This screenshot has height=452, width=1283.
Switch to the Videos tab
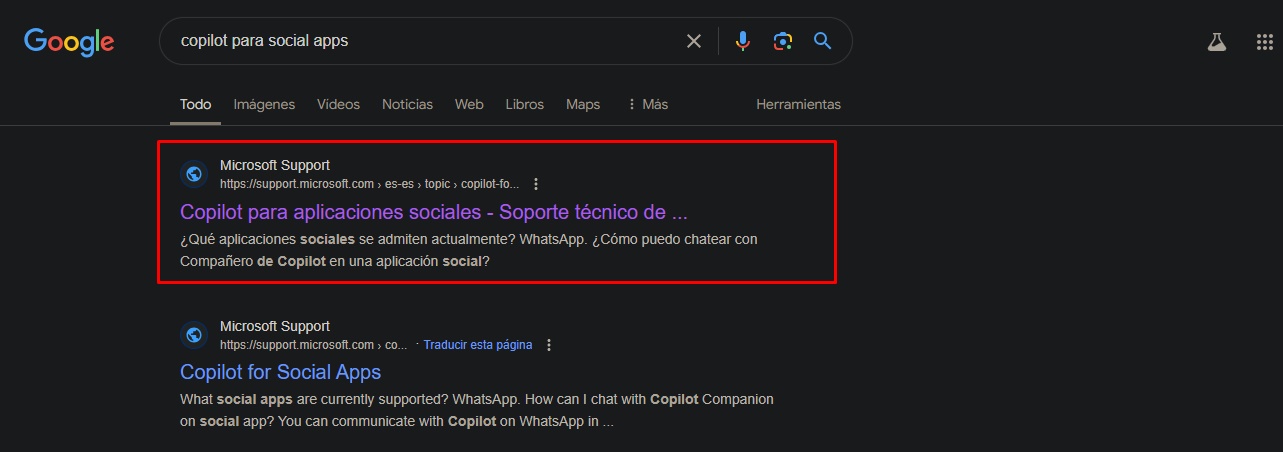coord(338,104)
